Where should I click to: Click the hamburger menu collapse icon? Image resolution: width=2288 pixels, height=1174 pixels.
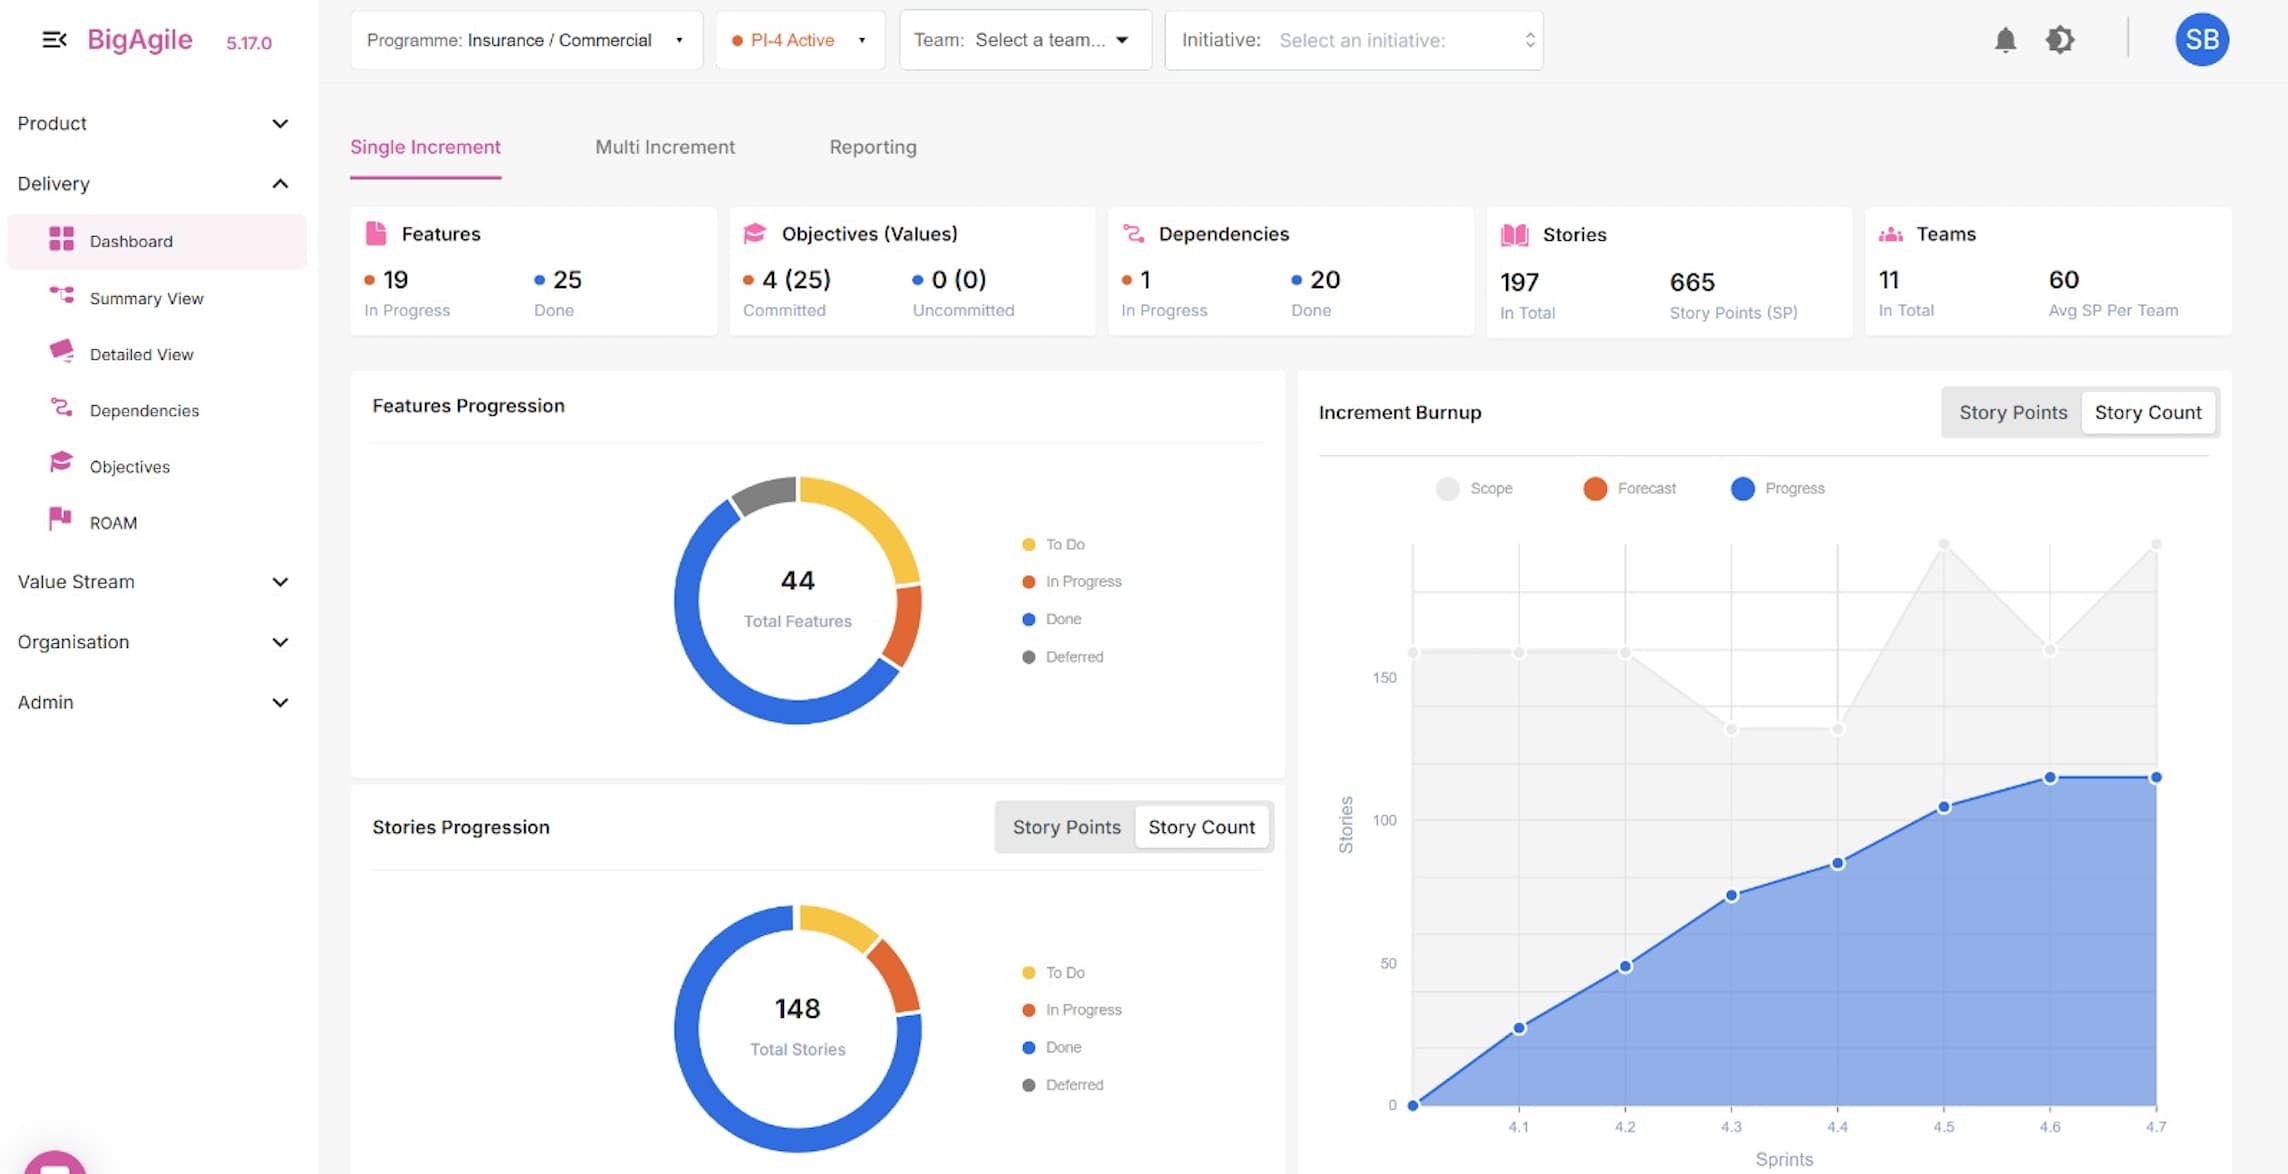(x=54, y=40)
